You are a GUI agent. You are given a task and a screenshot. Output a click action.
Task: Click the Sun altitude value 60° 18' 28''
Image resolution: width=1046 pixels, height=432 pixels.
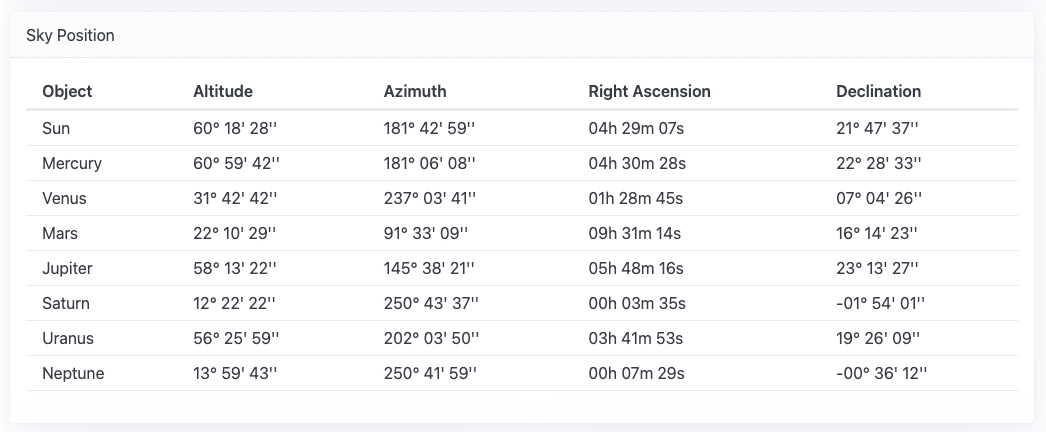236,129
